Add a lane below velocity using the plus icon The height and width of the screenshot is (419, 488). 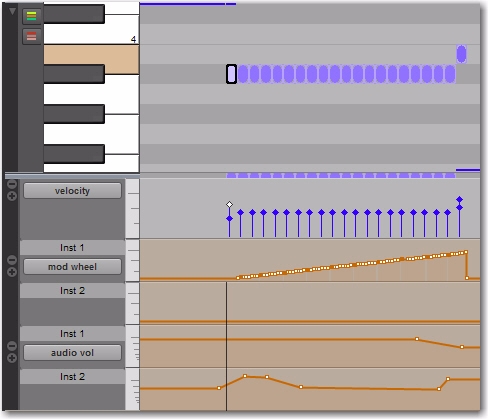coord(12,196)
